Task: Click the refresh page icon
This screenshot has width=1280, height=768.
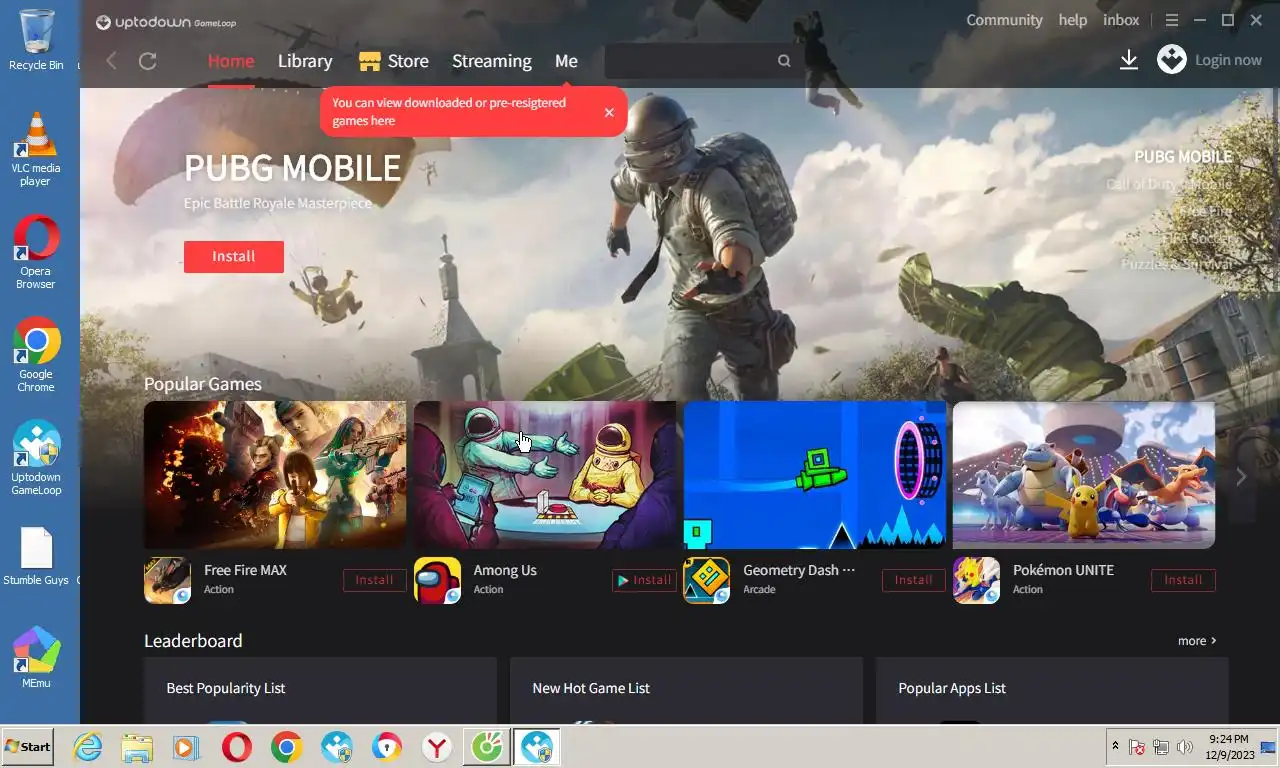Action: [148, 61]
